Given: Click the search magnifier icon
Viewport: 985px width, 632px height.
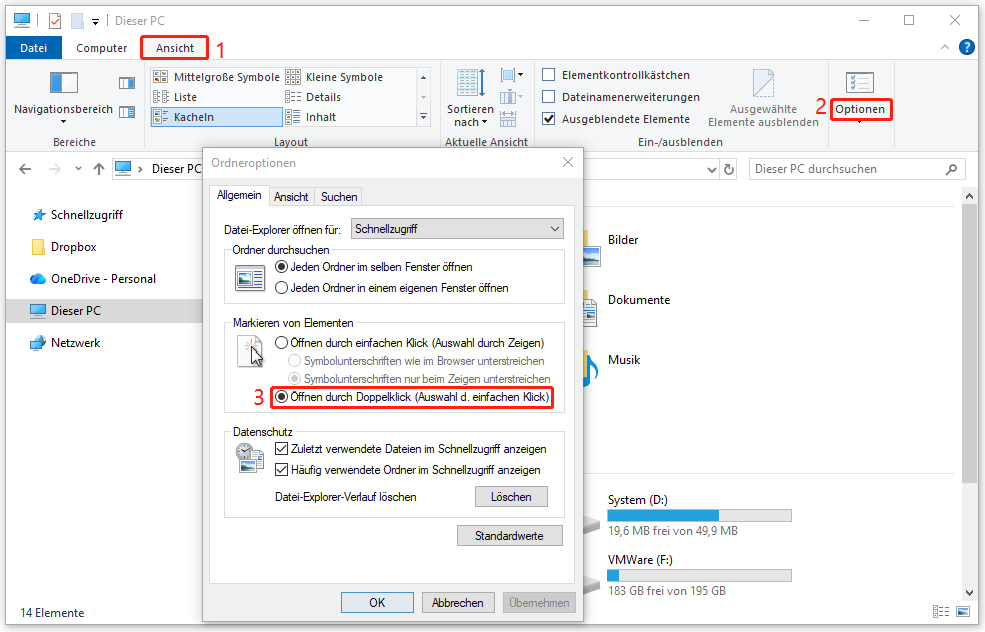Looking at the screenshot, I should [x=951, y=169].
